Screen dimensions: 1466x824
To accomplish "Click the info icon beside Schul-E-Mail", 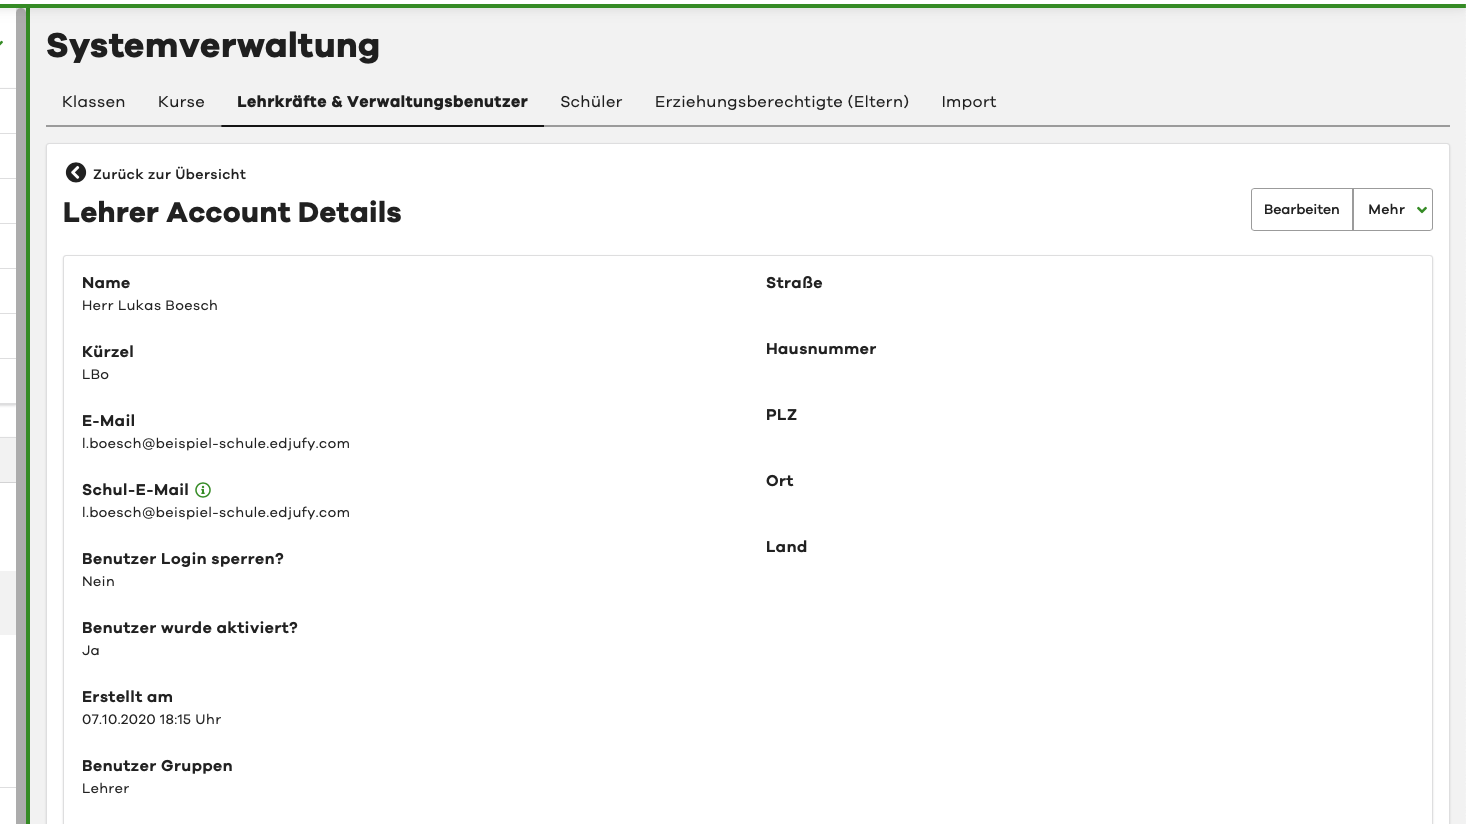I will 203,490.
